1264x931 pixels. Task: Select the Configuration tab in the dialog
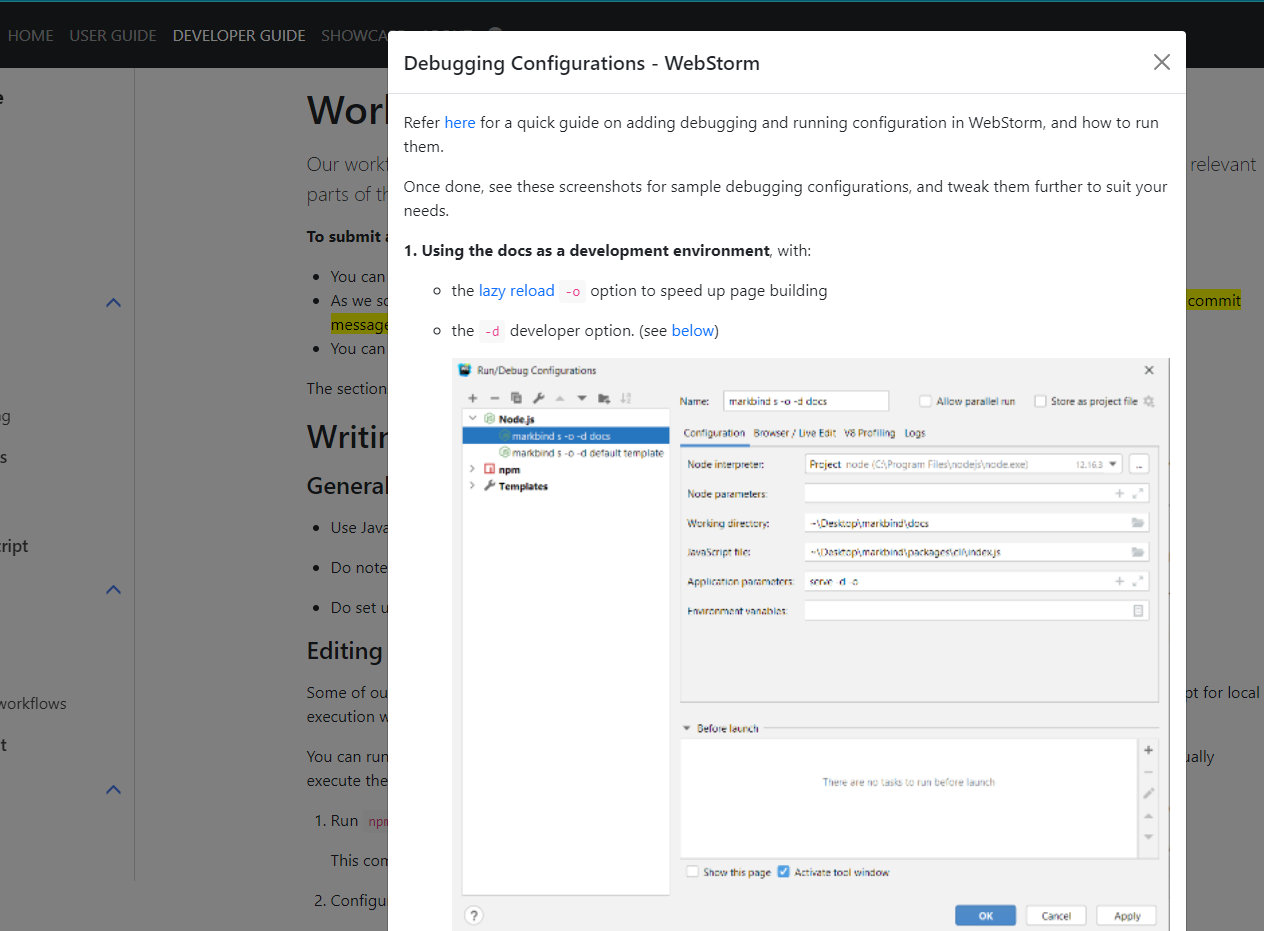point(714,433)
